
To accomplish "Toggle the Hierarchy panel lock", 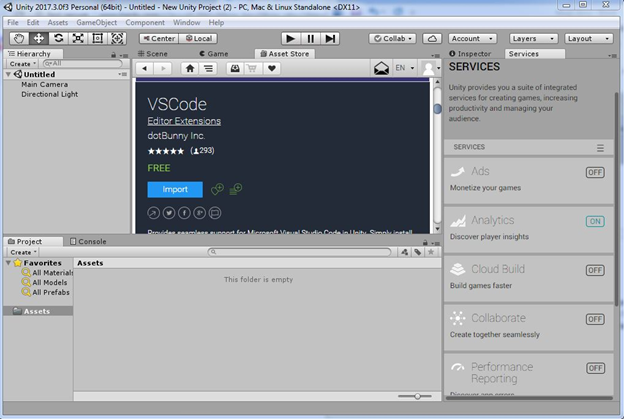I will (x=113, y=55).
